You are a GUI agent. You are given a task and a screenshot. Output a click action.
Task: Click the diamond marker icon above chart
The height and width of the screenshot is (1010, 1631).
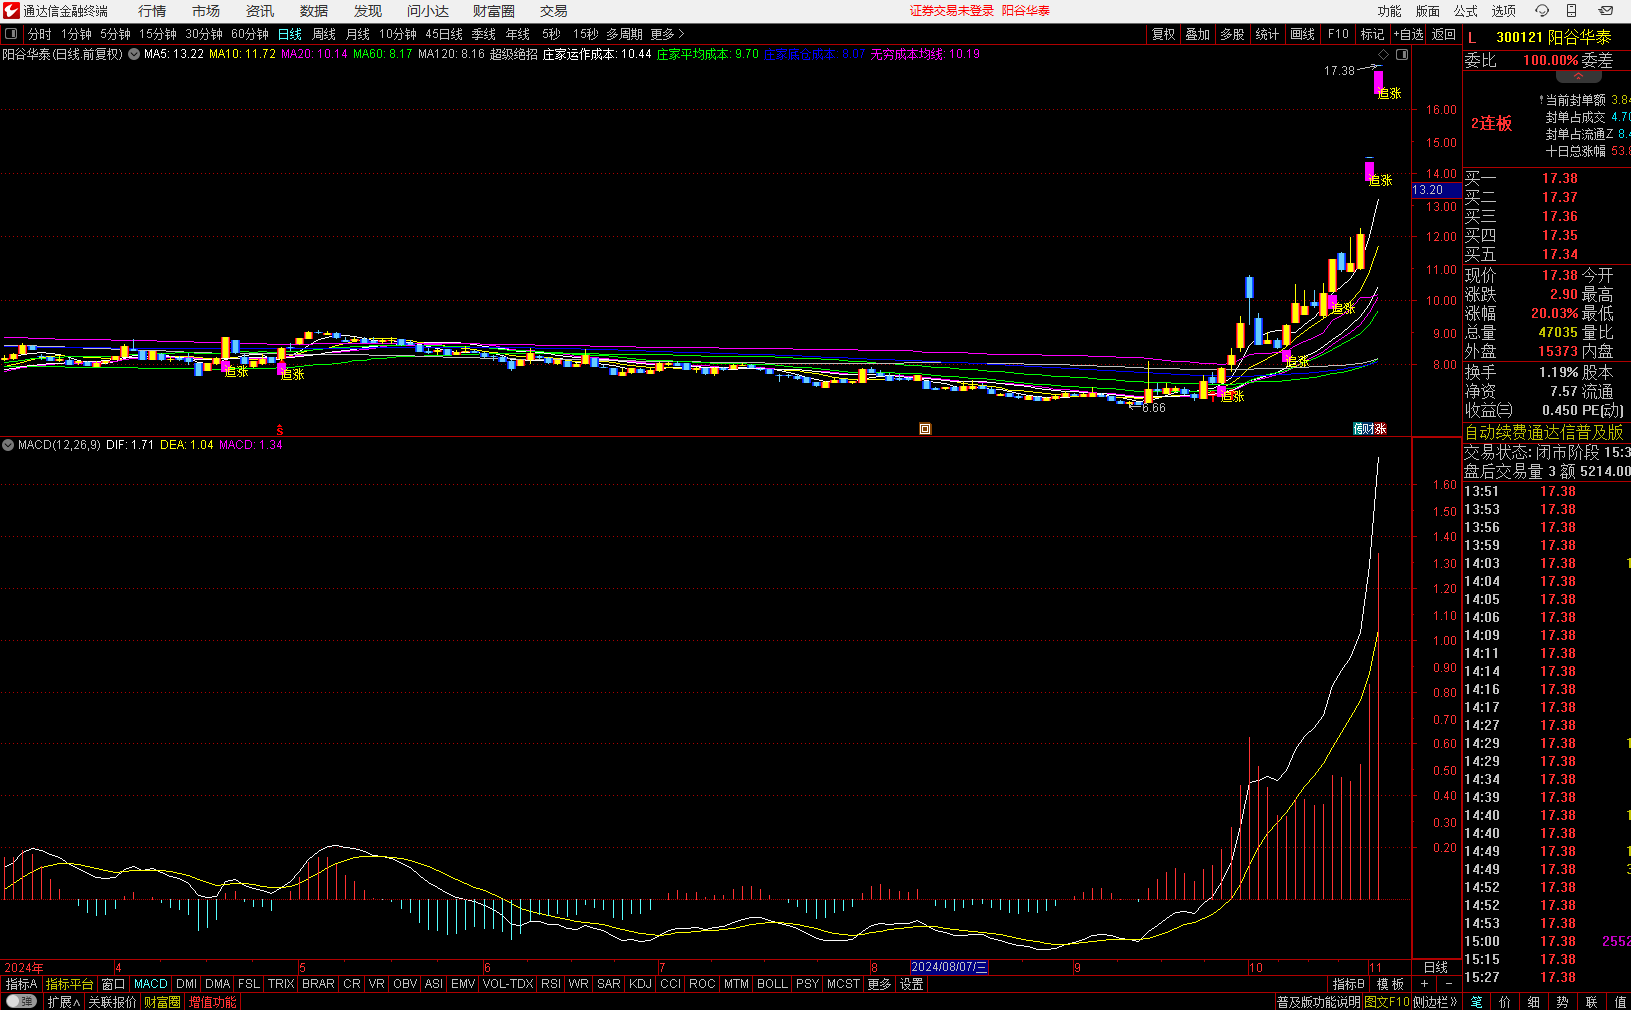pos(1384,54)
